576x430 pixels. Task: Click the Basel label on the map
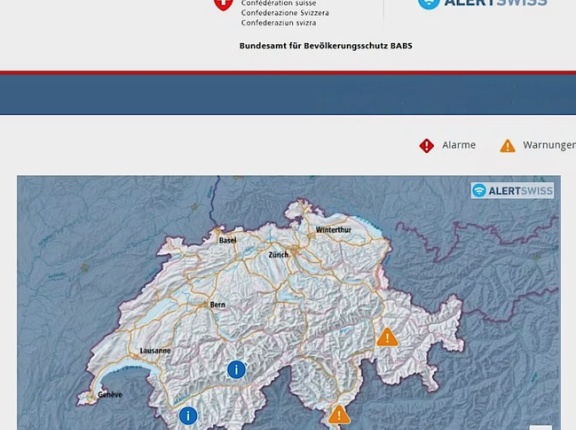click(227, 240)
